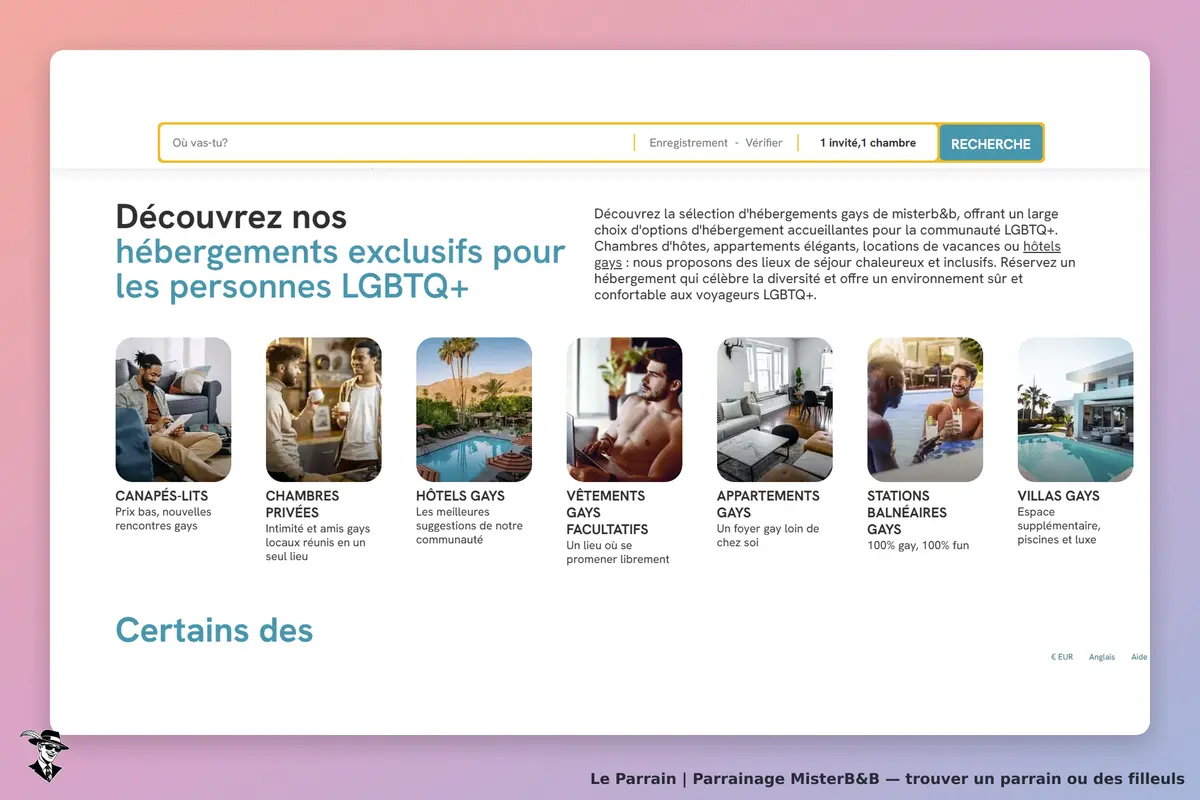Open the Aide help link
The width and height of the screenshot is (1200, 800).
pyautogui.click(x=1139, y=657)
